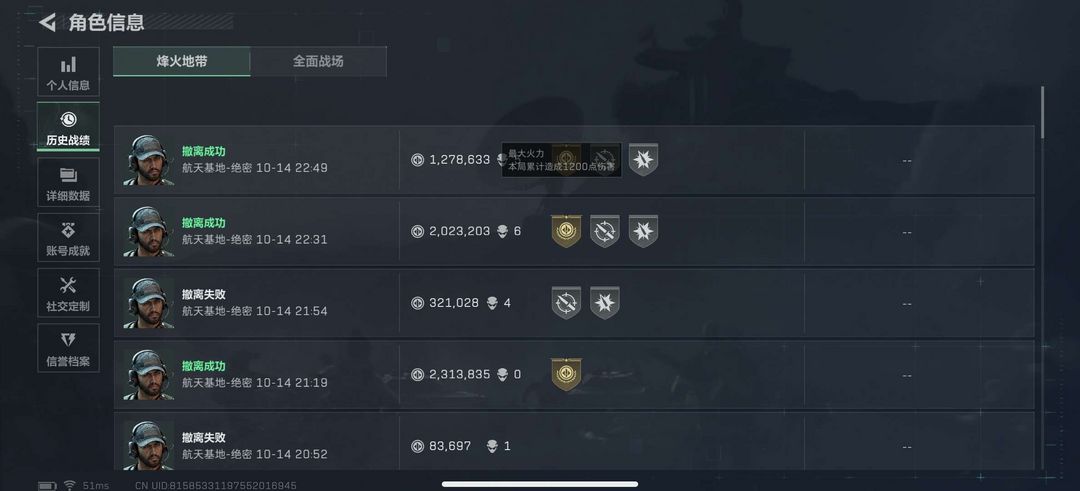Open the 撤离成功 match from 10-14 22:49
Viewport: 1080px width, 491px height.
(574, 160)
